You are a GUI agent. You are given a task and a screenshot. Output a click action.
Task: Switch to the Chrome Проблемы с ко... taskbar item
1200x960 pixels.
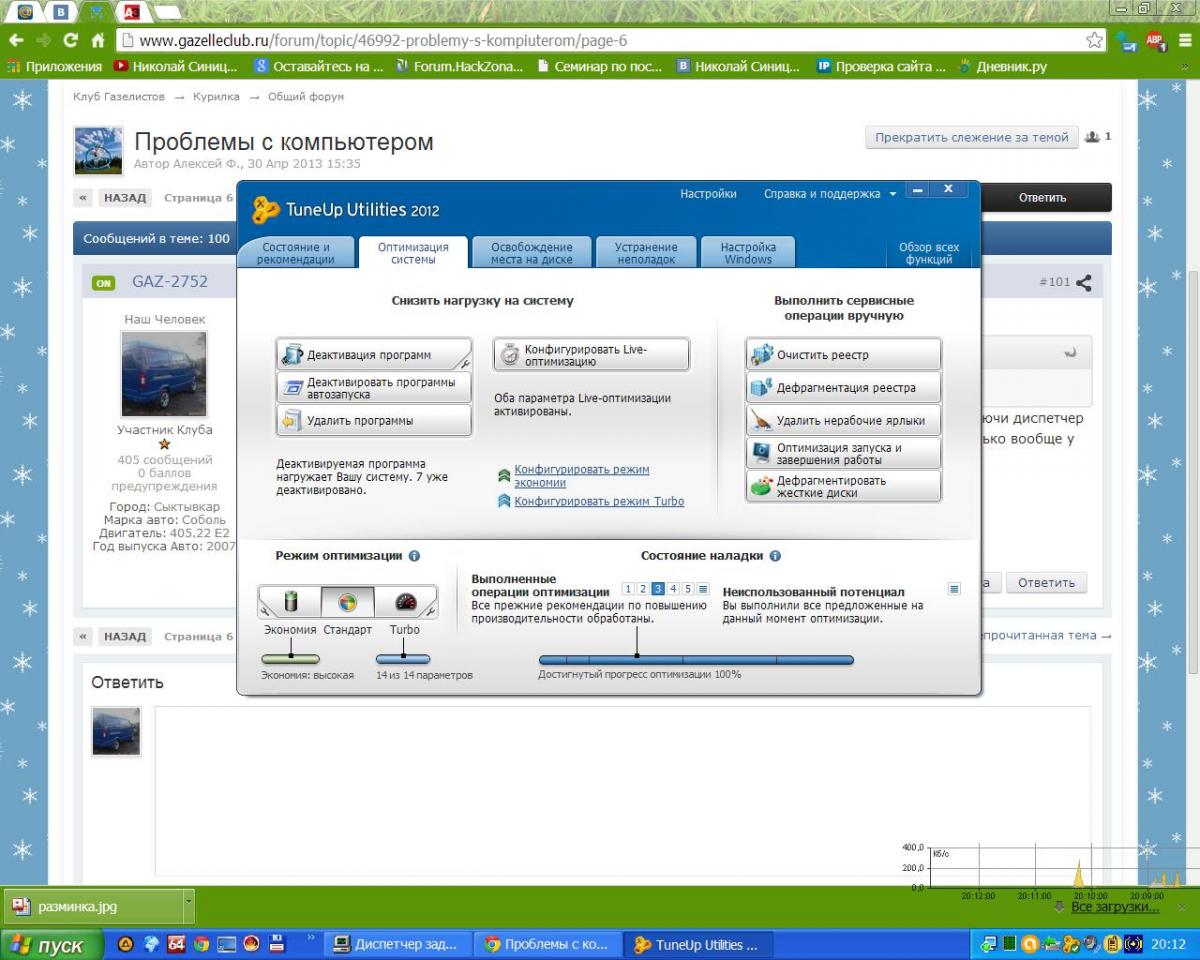pyautogui.click(x=547, y=945)
